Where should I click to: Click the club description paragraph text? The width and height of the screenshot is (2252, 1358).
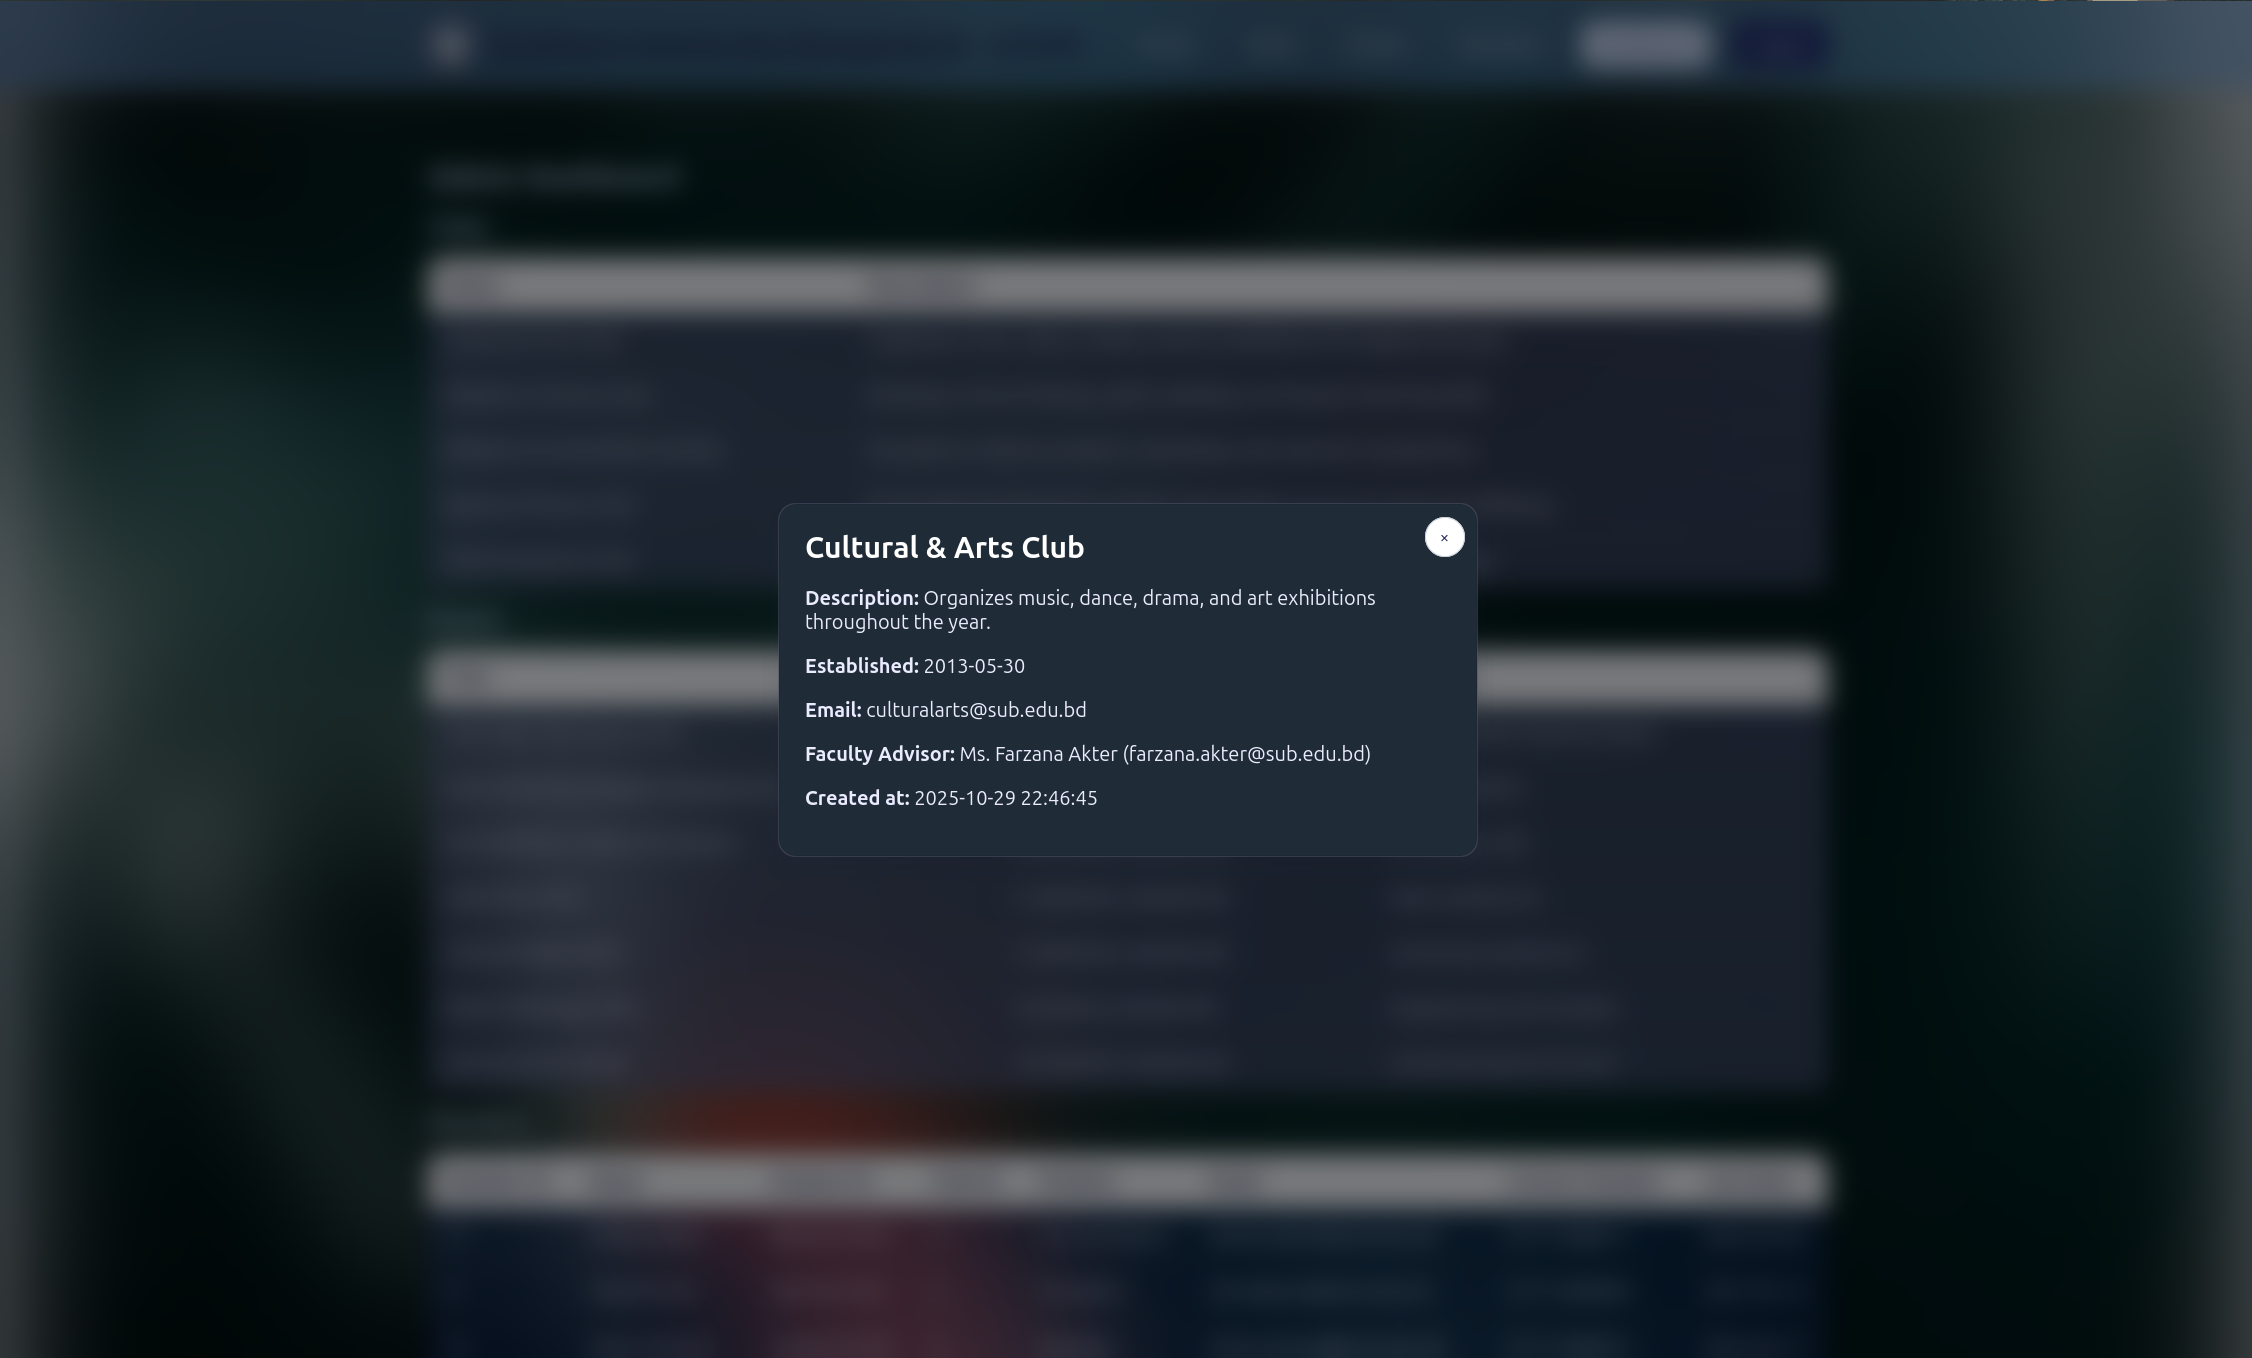click(x=1090, y=609)
